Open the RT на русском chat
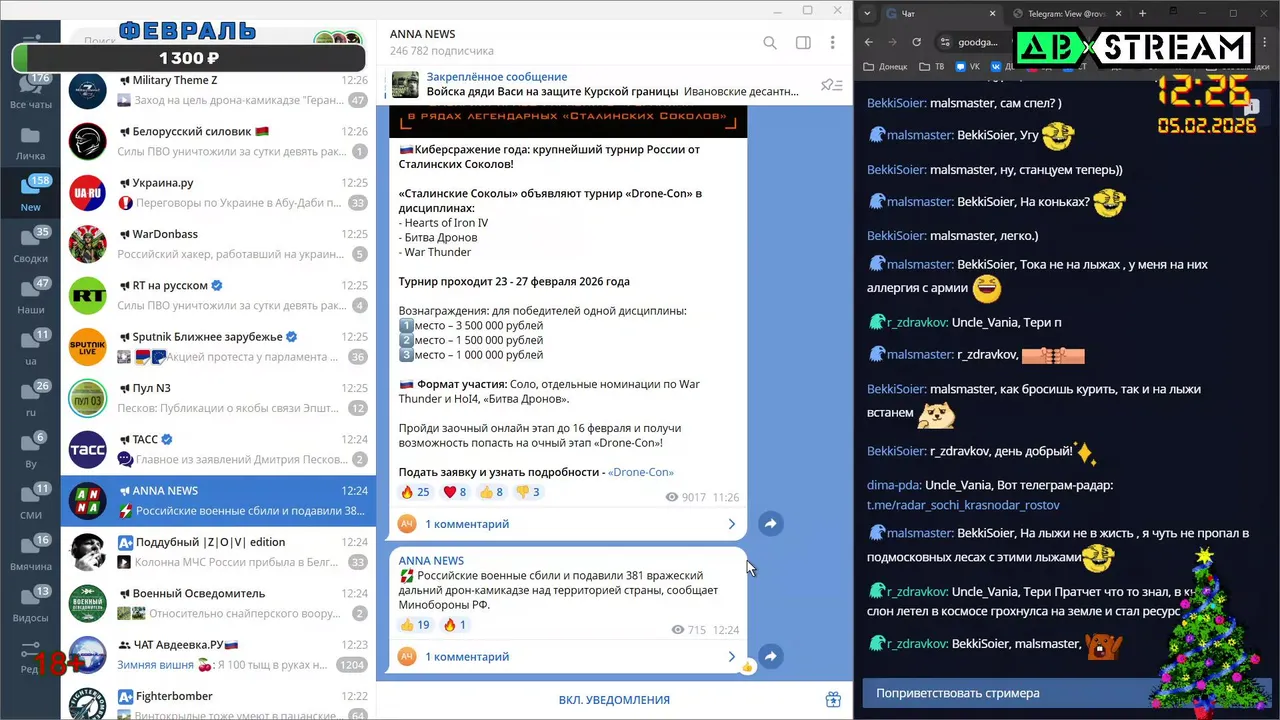Image resolution: width=1280 pixels, height=720 pixels. [218, 295]
